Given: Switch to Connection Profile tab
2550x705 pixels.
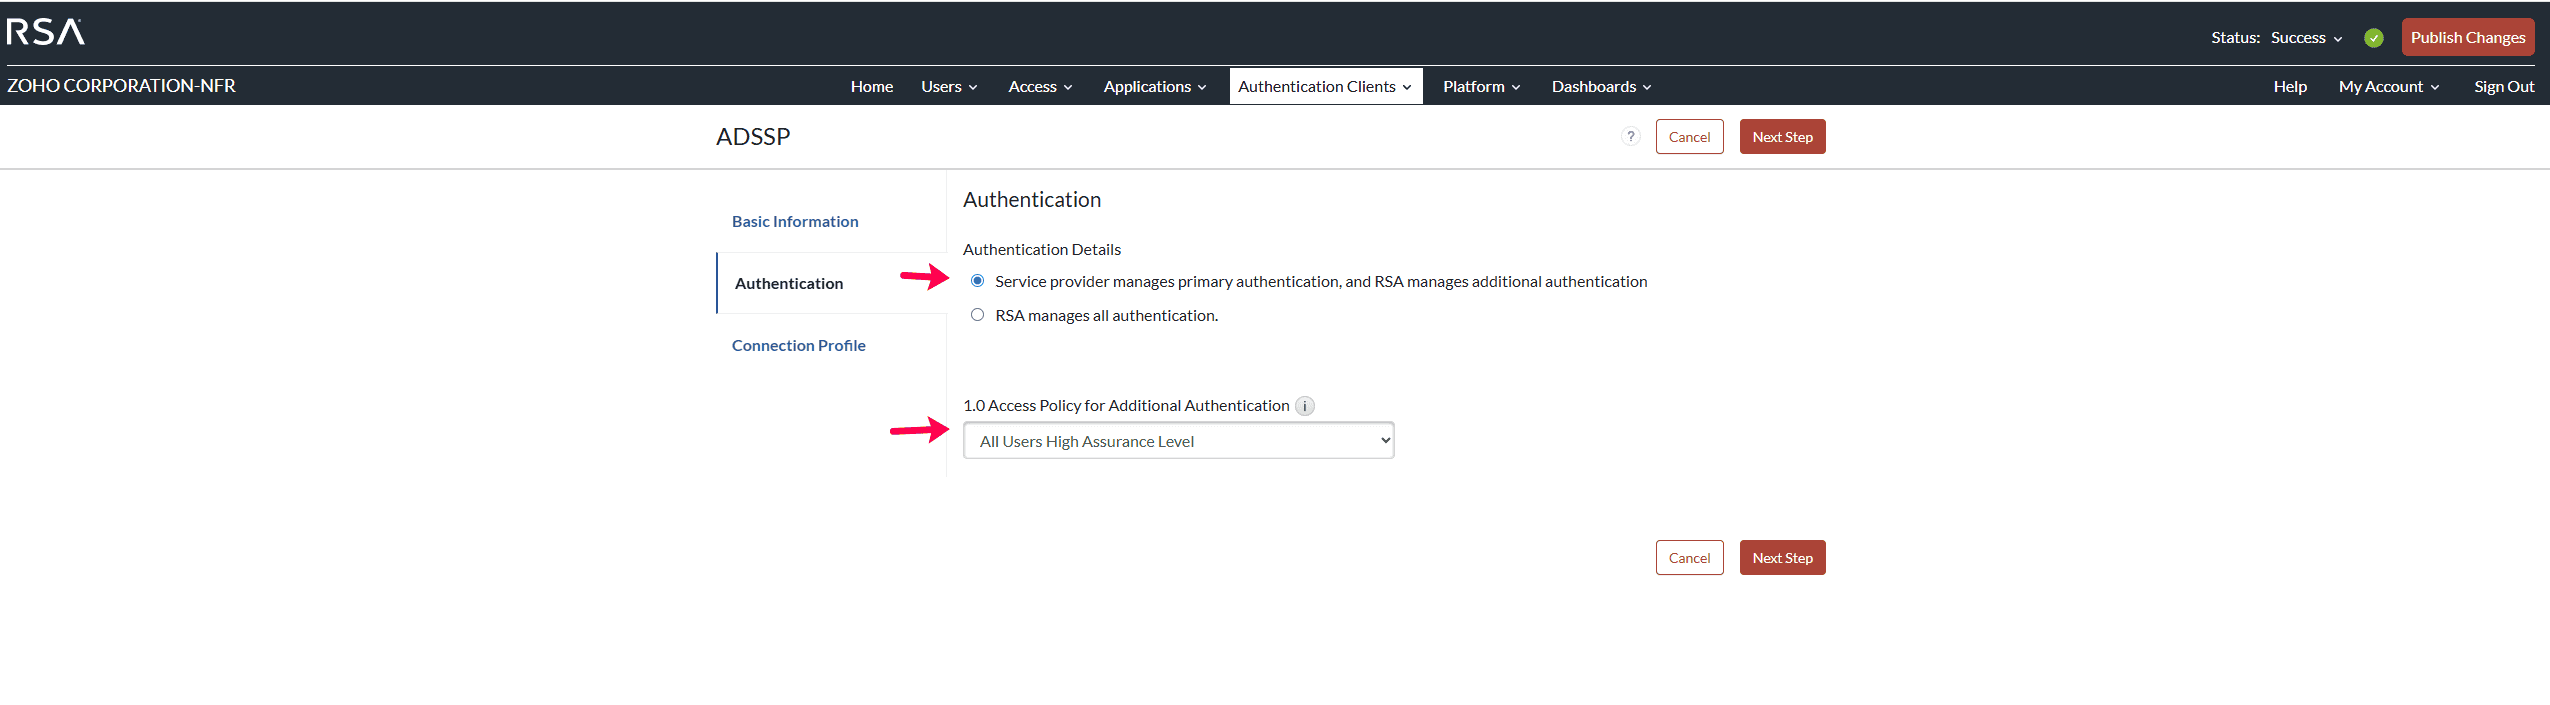Looking at the screenshot, I should click(x=798, y=346).
